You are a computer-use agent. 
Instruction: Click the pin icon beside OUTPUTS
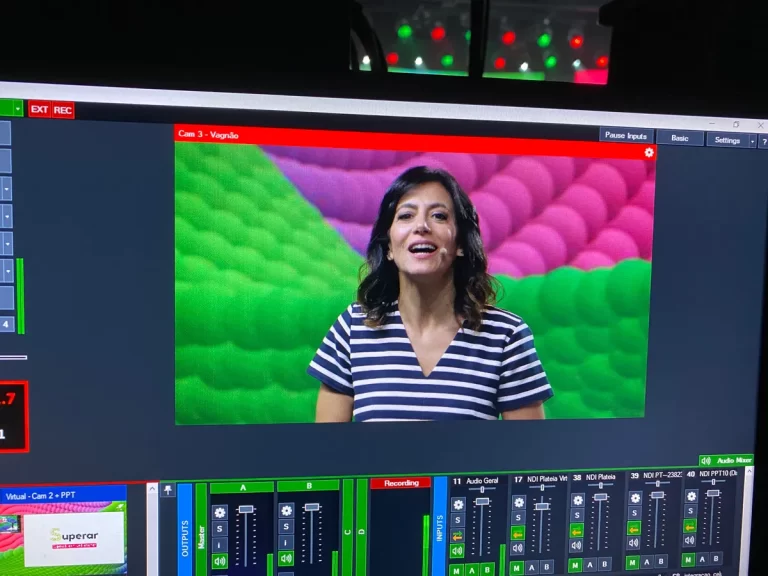tap(168, 490)
